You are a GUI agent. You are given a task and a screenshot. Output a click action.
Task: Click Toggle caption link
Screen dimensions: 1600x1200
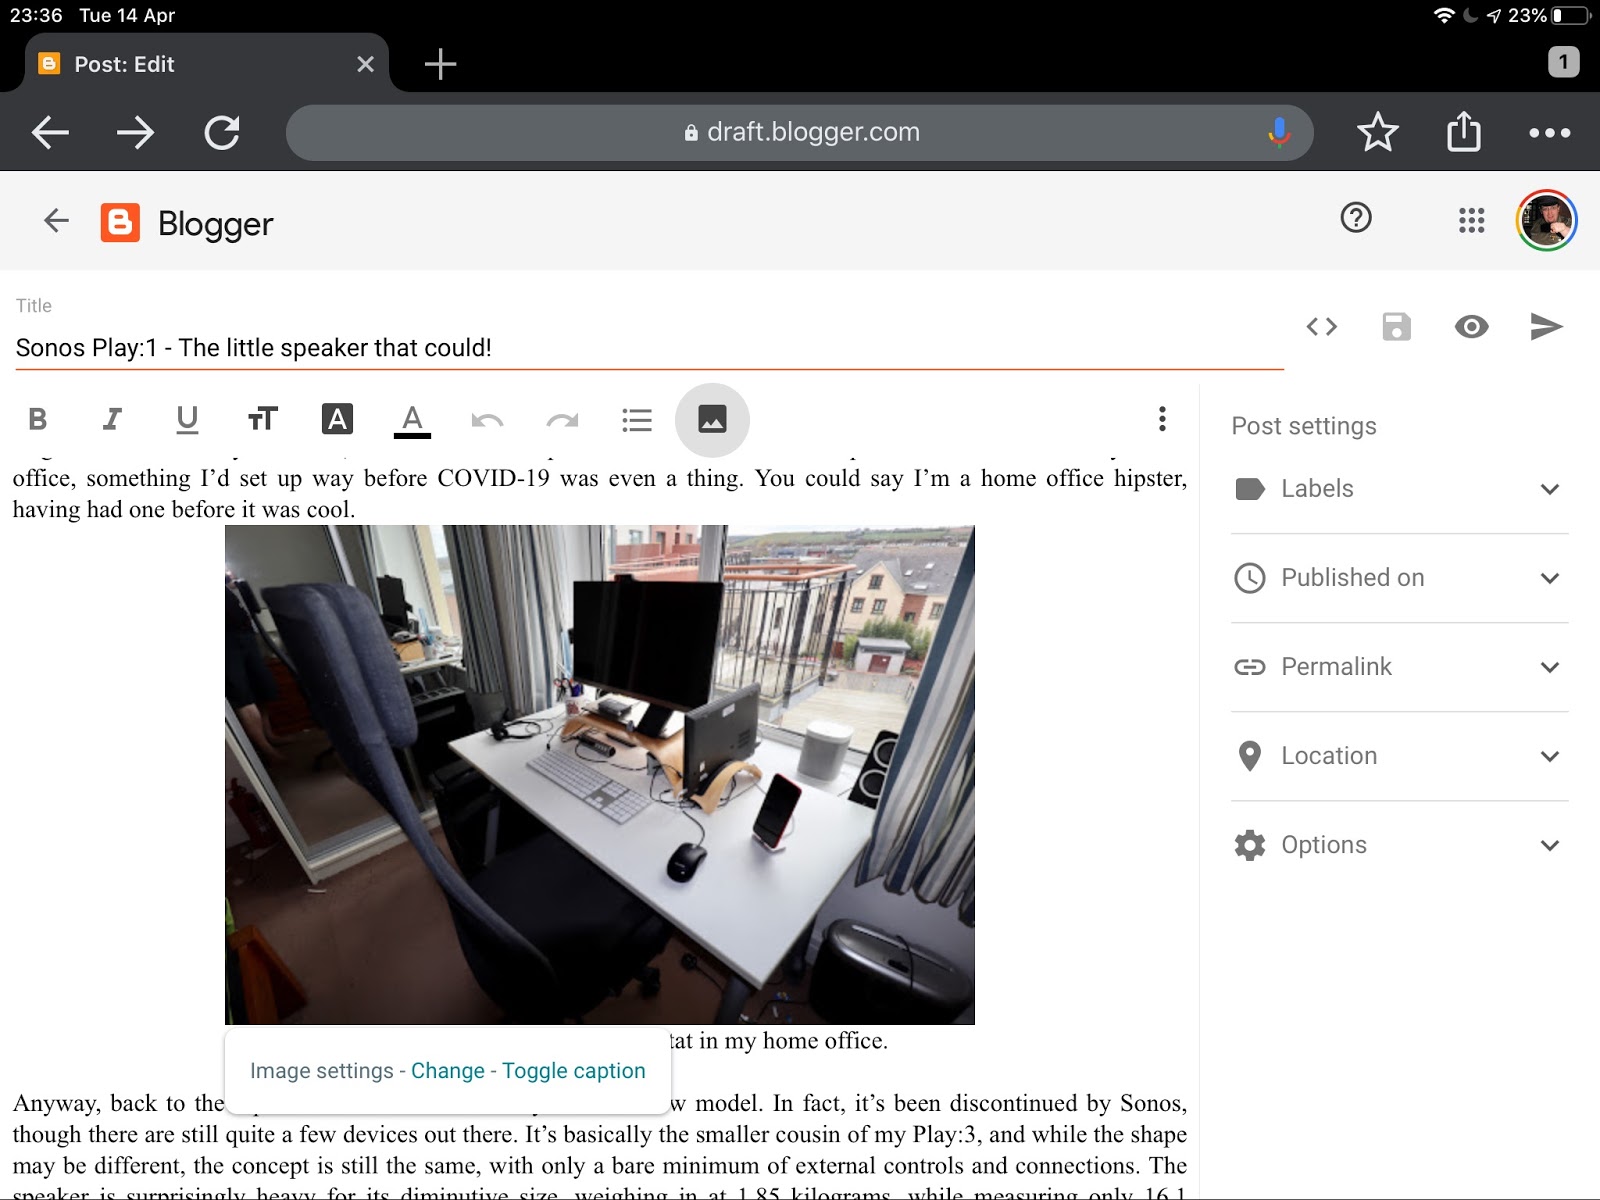[574, 1071]
